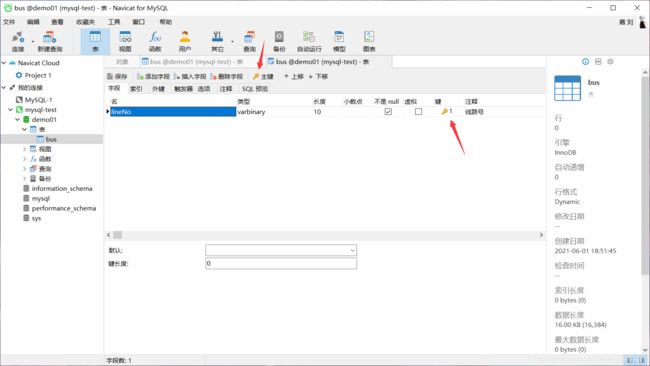
Task: Click the horizontal scrollbar thumb in field grid
Action: 118,235
